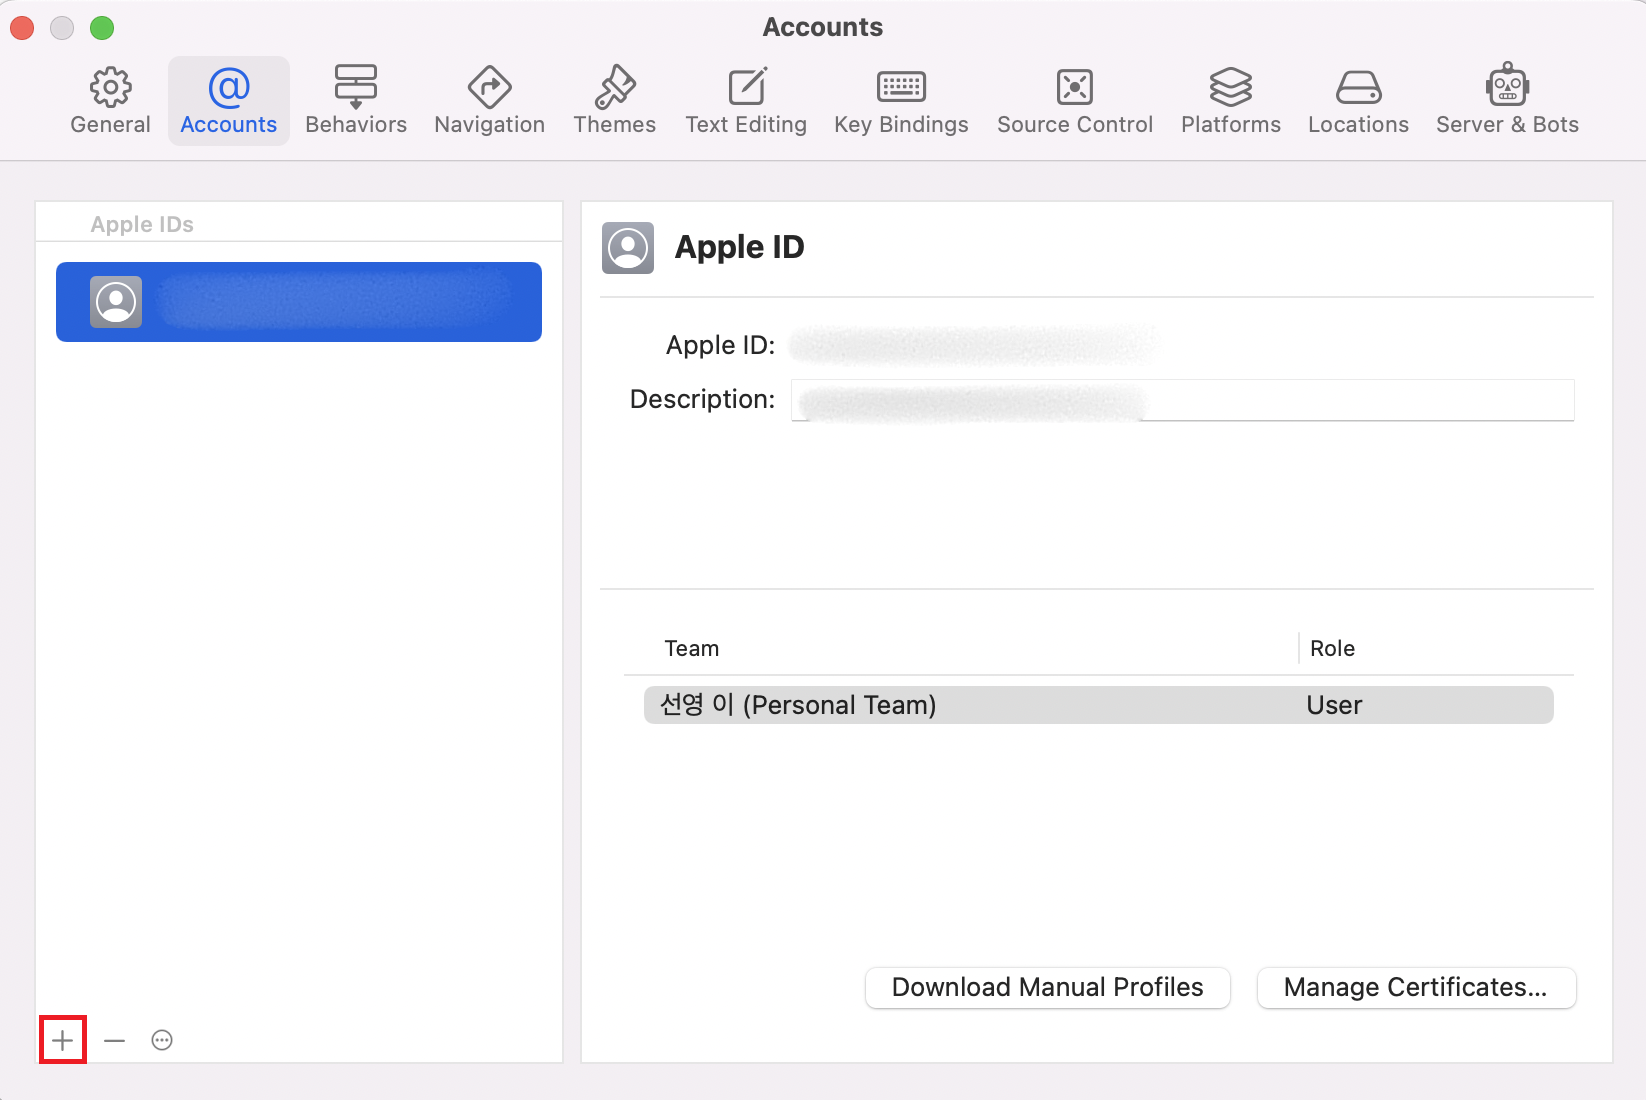Zoom the Accounts window with green button
This screenshot has height=1100, width=1646.
(102, 28)
